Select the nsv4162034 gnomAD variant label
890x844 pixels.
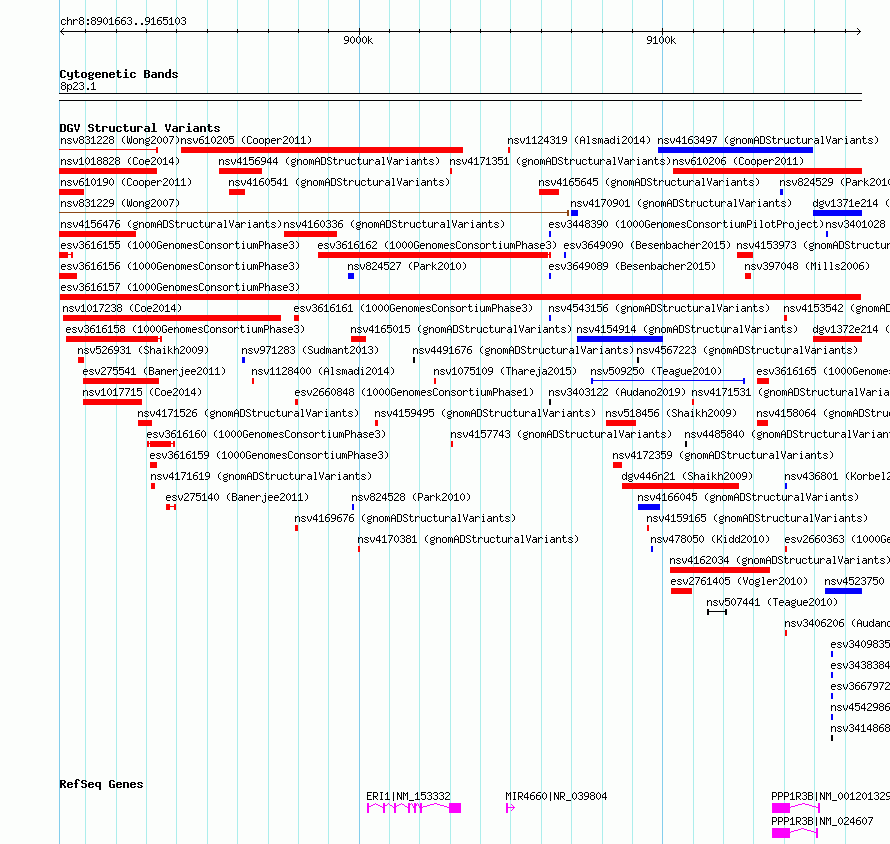[x=779, y=560]
